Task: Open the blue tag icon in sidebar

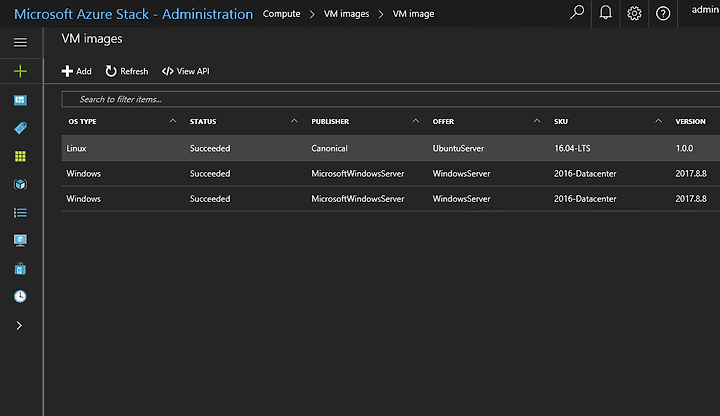Action: click(x=20, y=128)
